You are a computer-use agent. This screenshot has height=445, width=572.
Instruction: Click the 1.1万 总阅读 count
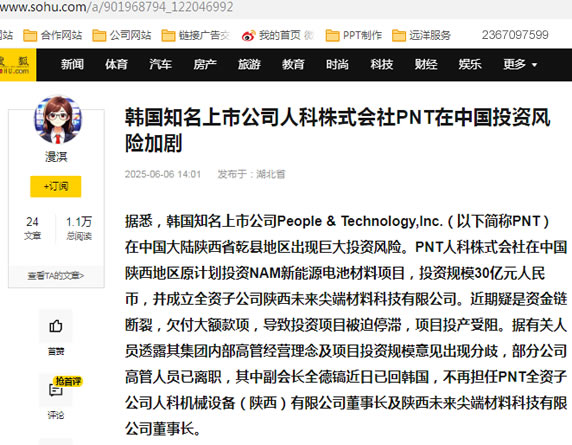point(79,228)
